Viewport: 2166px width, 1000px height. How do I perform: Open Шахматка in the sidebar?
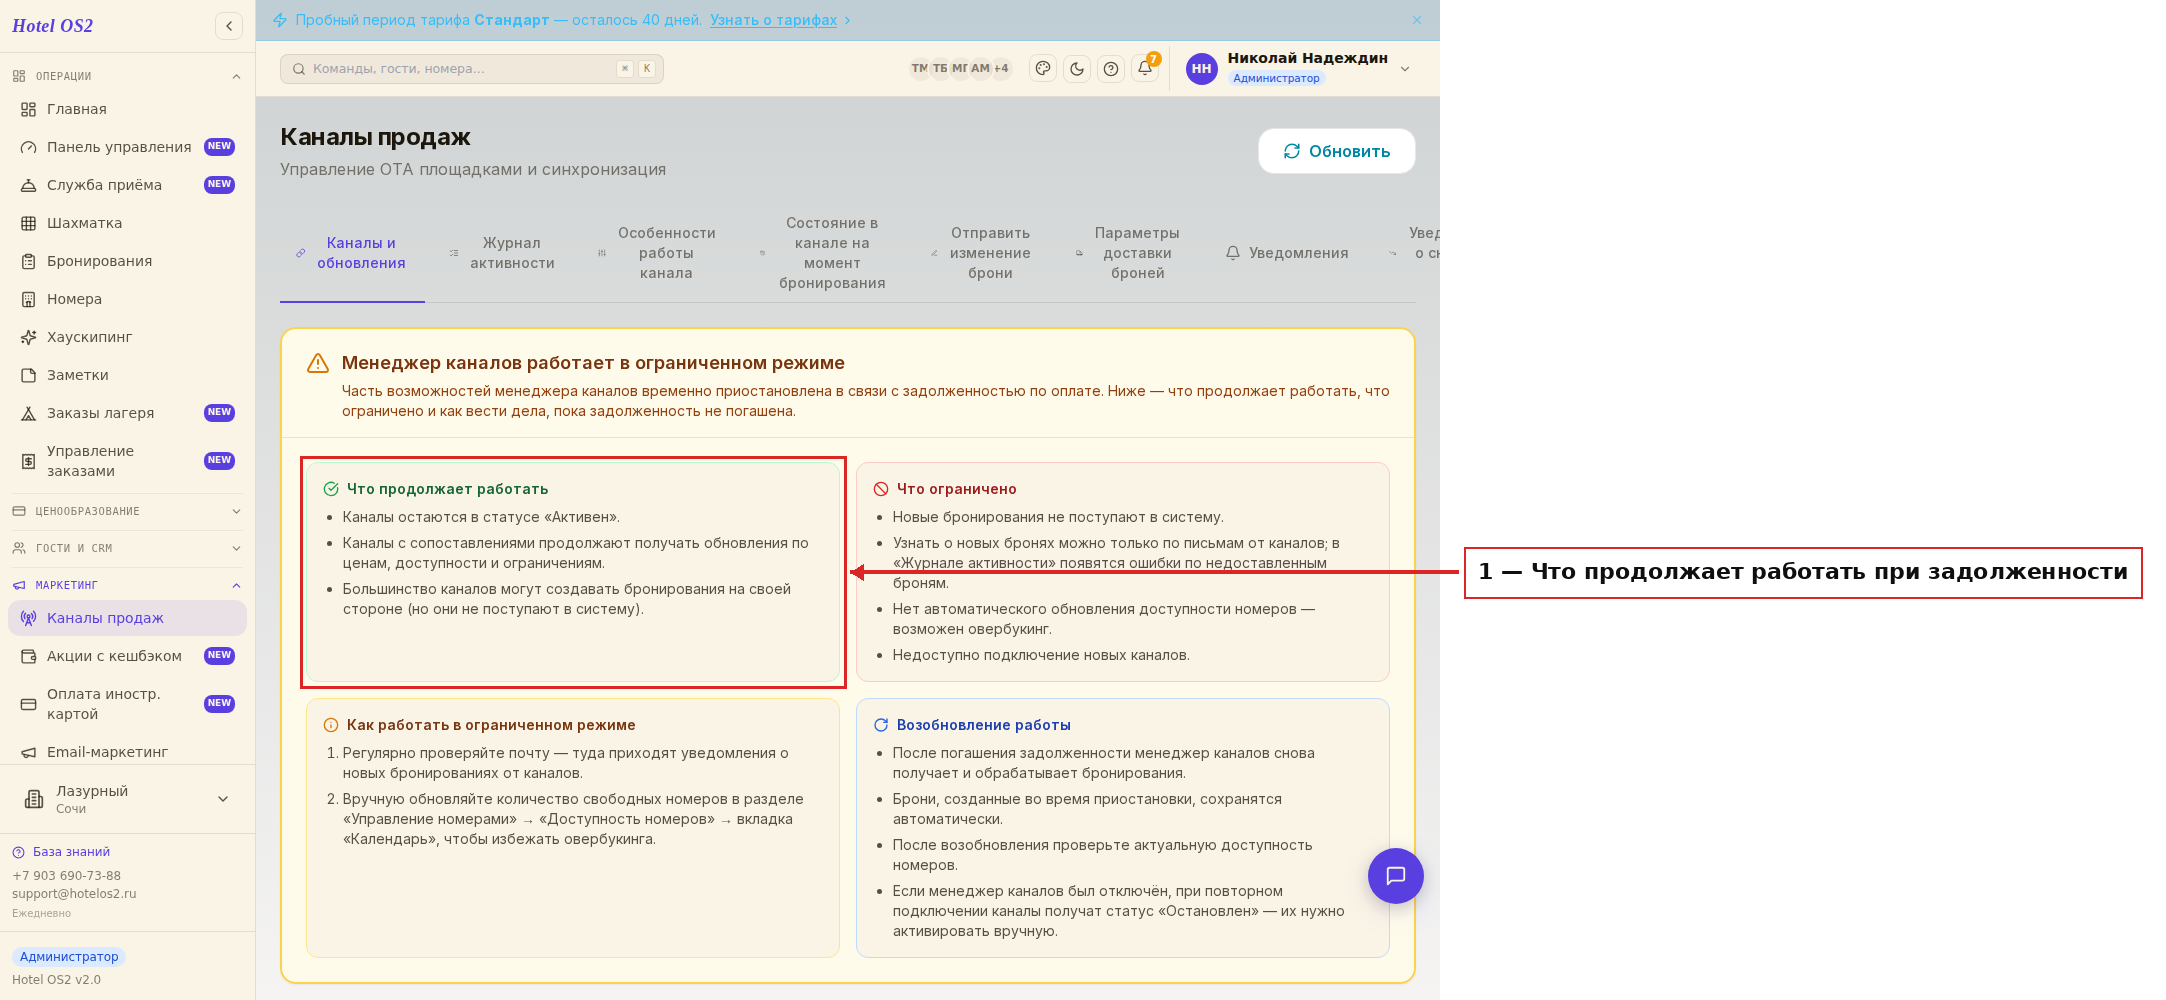pos(127,223)
